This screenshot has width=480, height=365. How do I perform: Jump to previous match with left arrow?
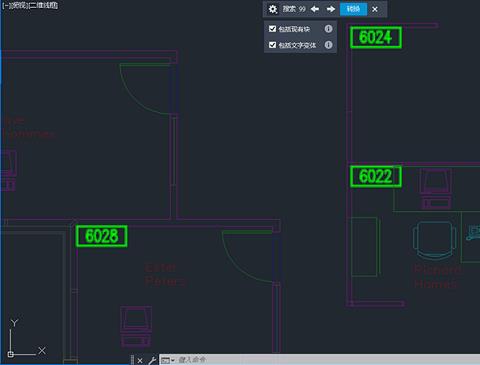(x=315, y=9)
